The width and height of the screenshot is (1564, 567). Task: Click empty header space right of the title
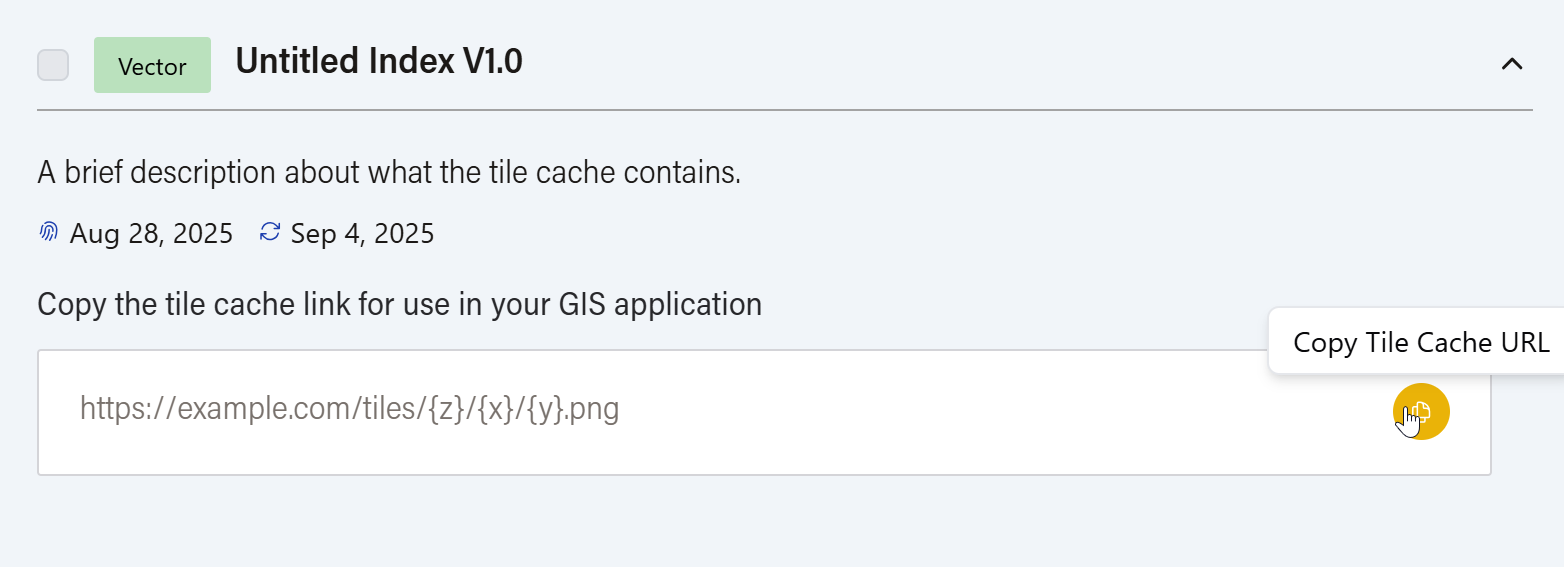click(1000, 64)
